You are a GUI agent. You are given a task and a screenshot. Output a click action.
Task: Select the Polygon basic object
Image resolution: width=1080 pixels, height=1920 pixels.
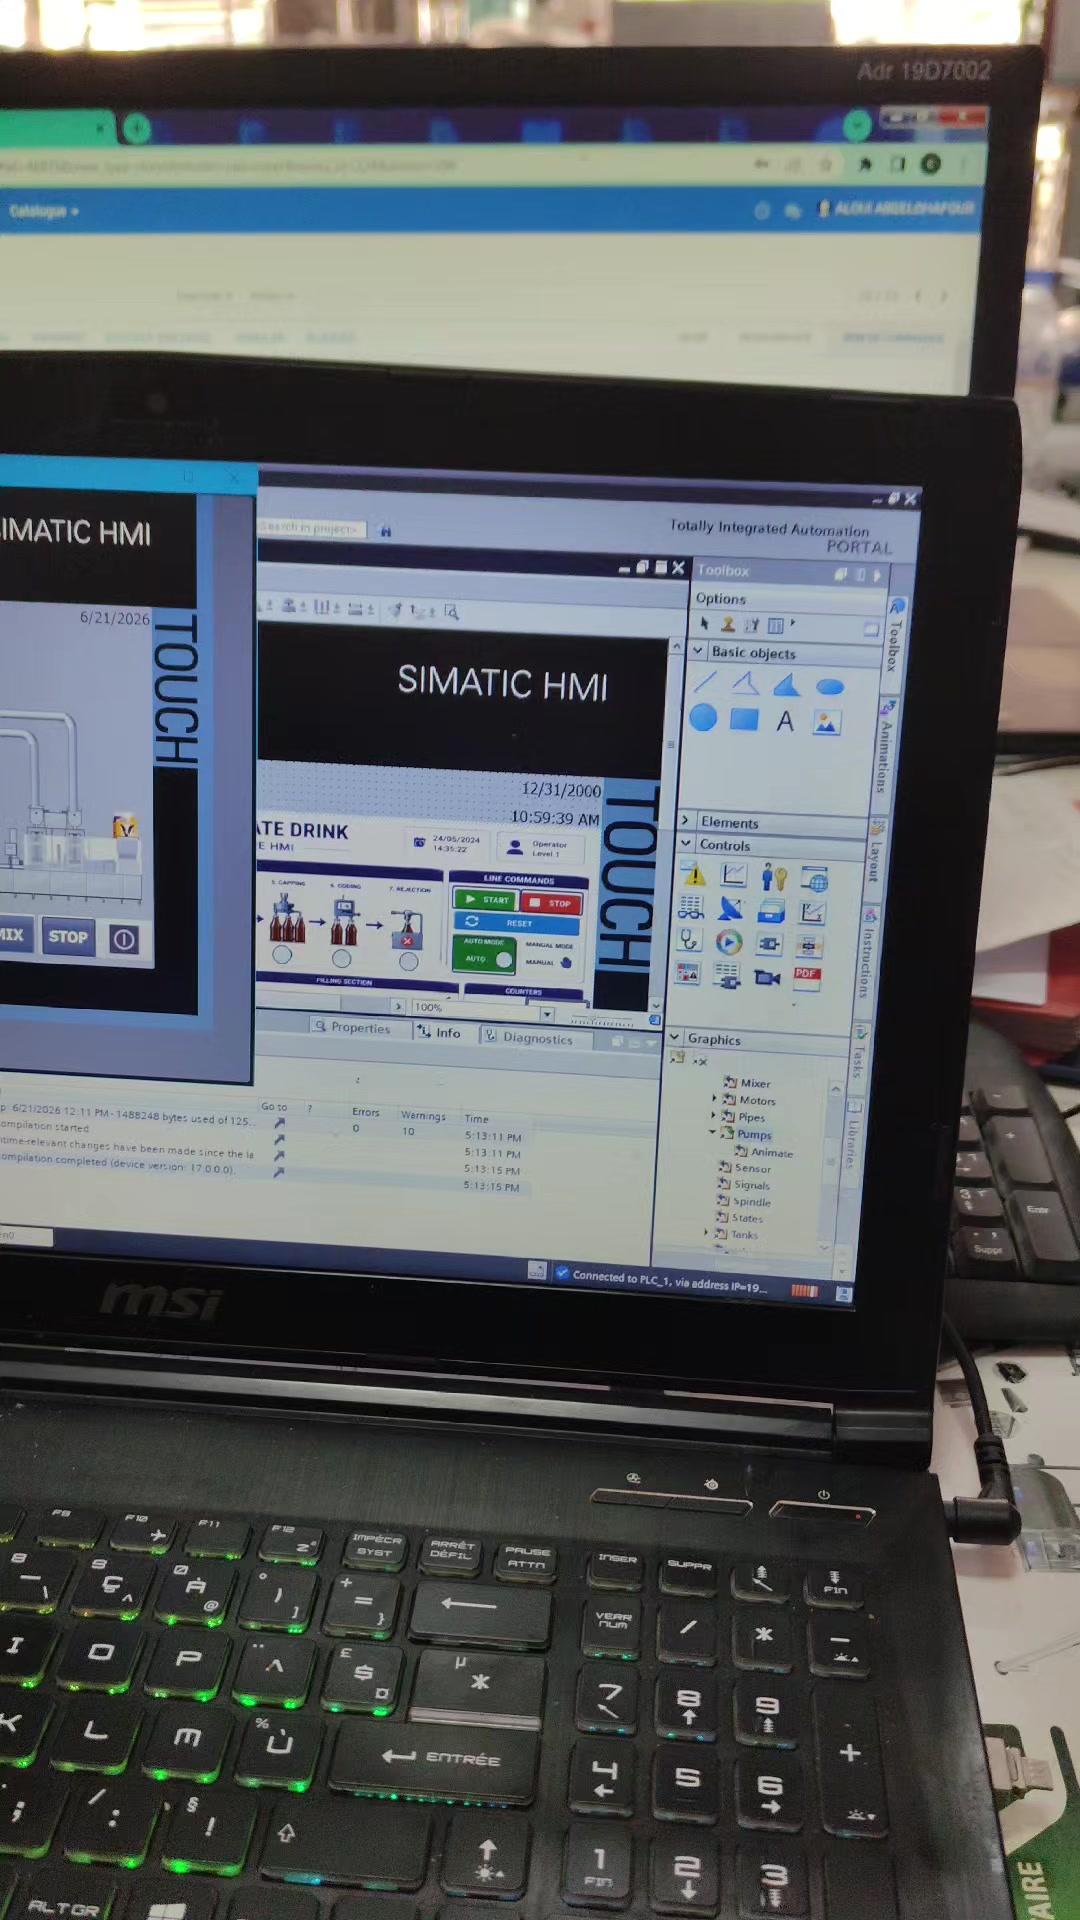click(786, 685)
